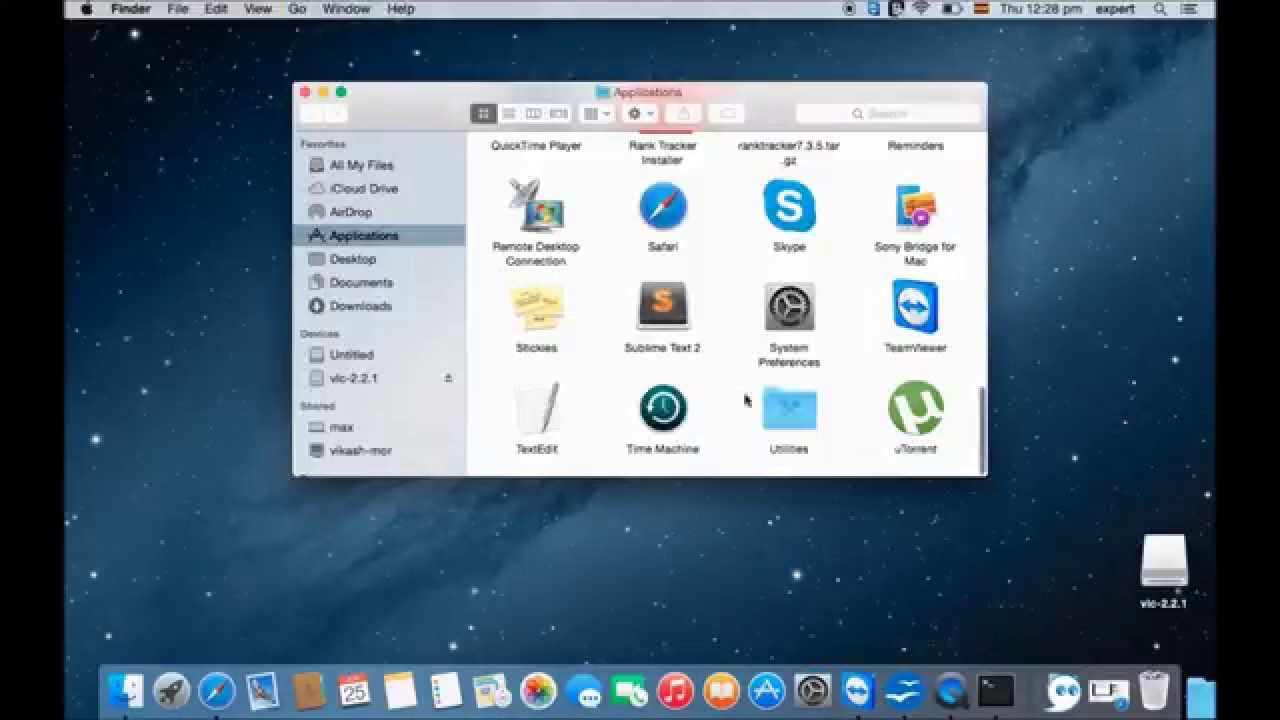This screenshot has height=720, width=1280.
Task: Open the Help menu
Action: click(x=400, y=9)
